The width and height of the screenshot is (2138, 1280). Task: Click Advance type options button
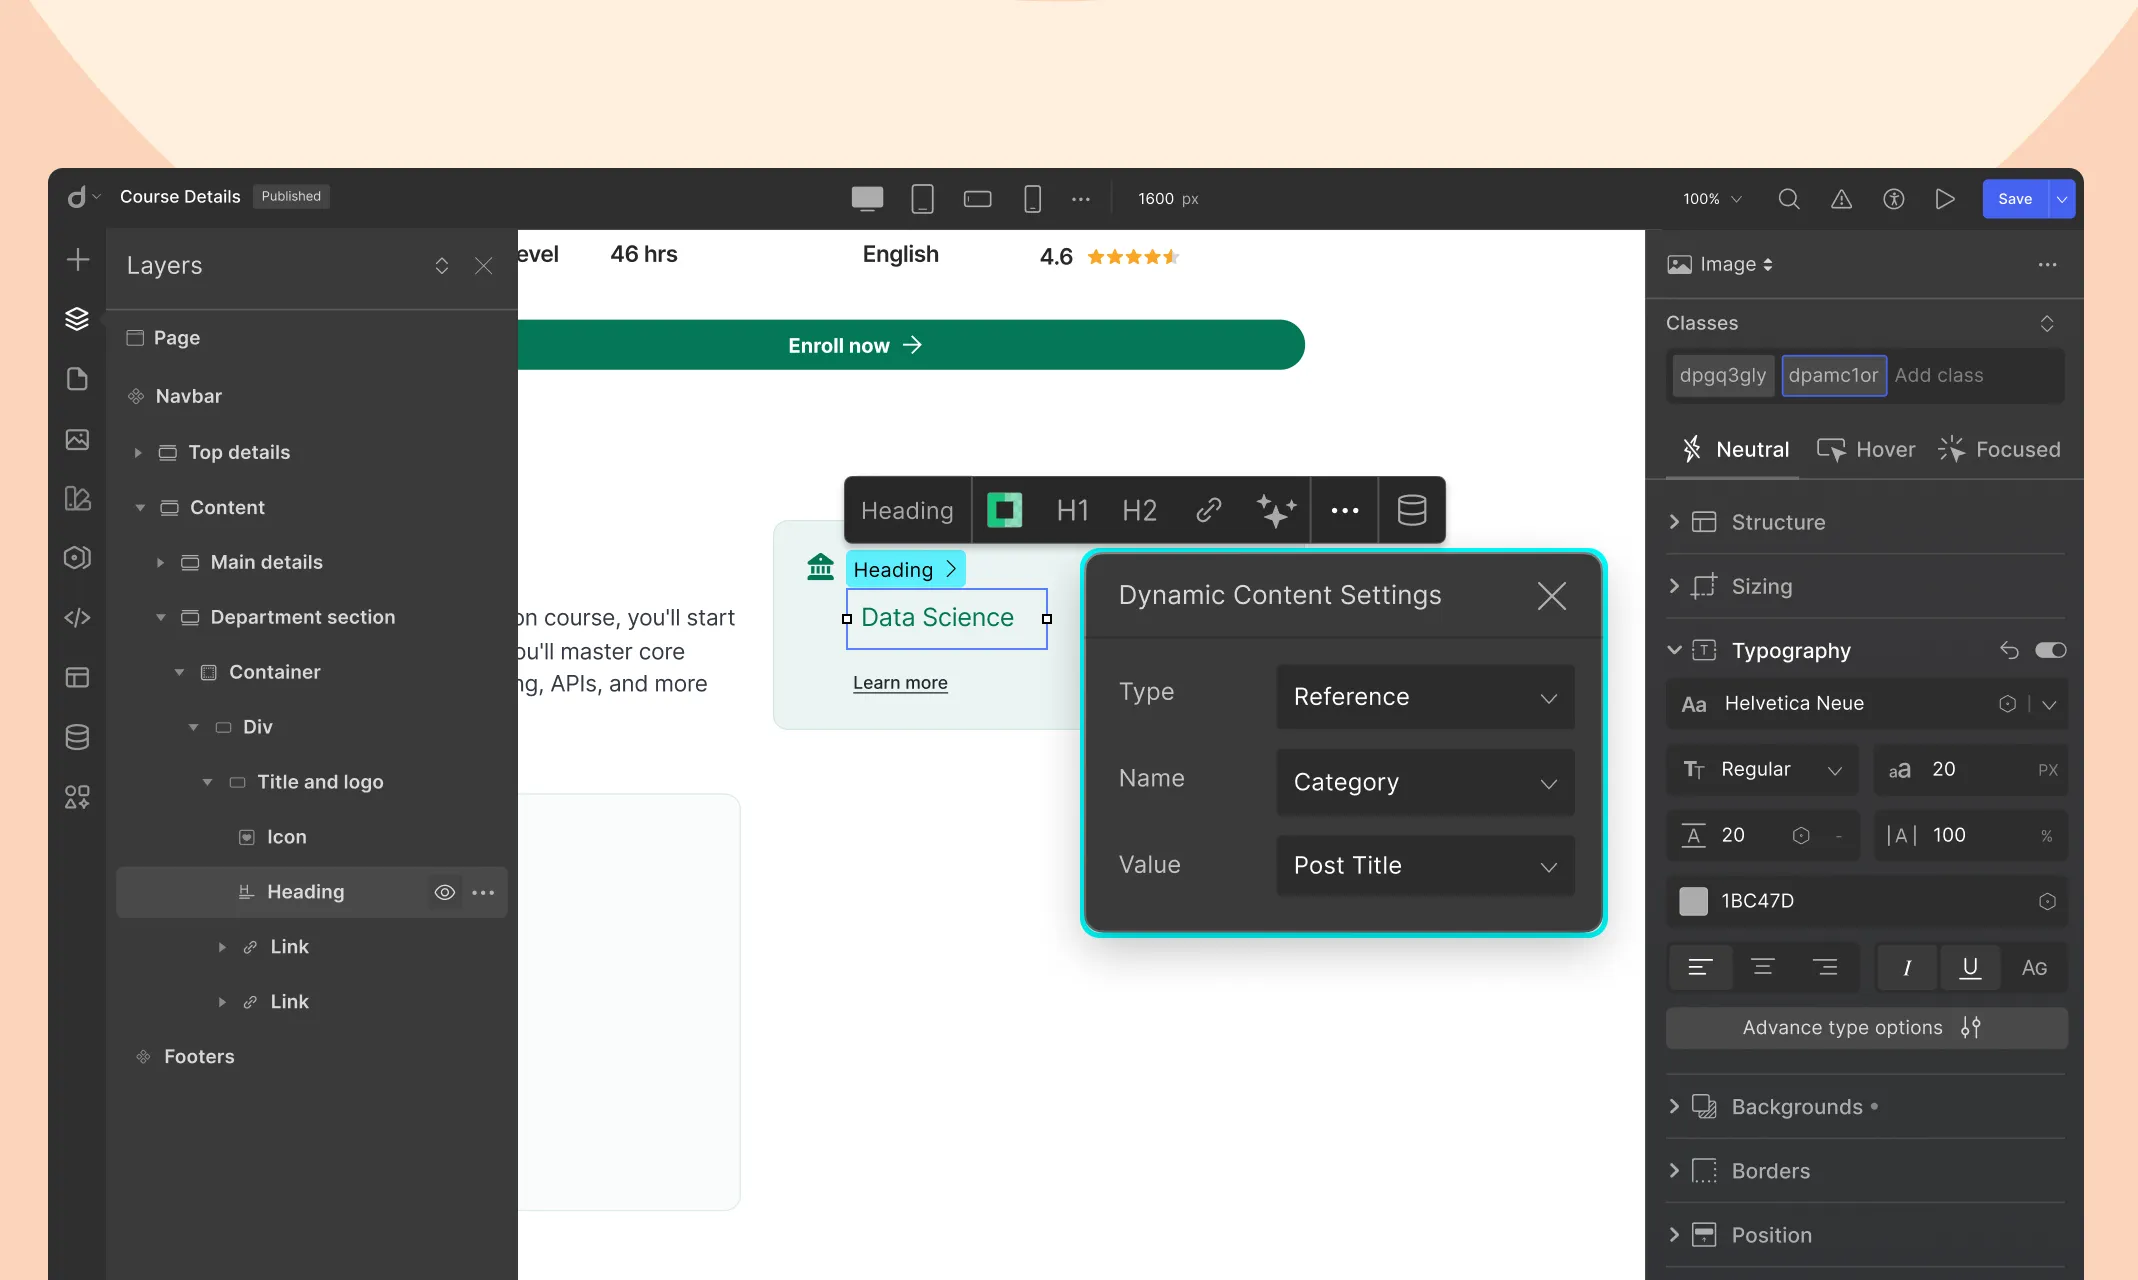coord(1866,1028)
